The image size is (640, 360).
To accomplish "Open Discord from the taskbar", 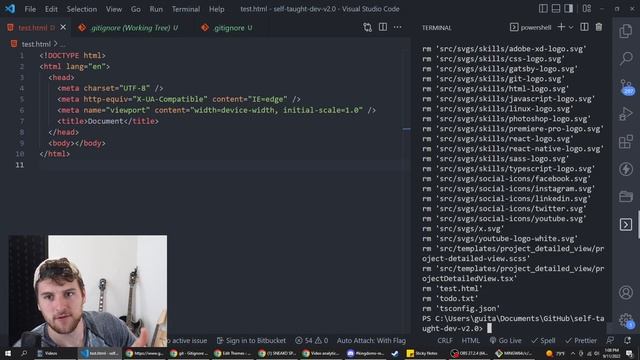I will [365, 353].
